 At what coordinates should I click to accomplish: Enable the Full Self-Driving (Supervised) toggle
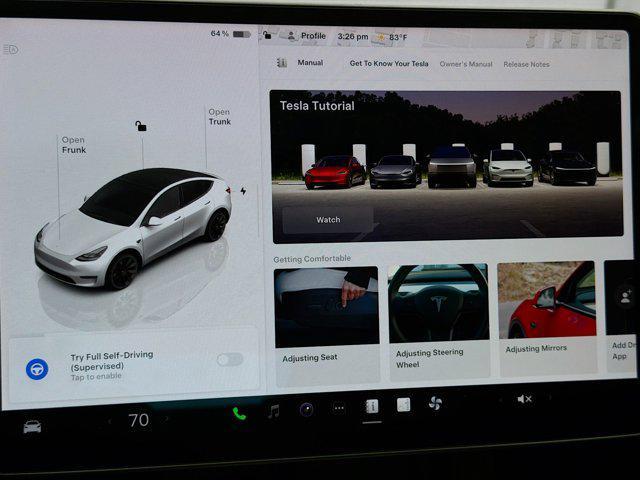click(230, 360)
